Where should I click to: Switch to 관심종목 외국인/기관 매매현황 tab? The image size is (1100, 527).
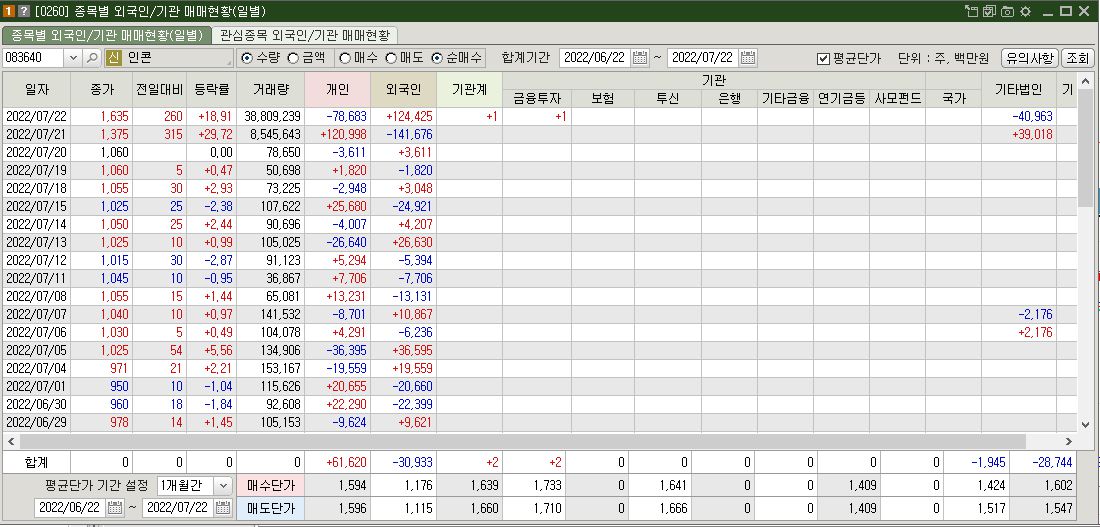click(304, 35)
